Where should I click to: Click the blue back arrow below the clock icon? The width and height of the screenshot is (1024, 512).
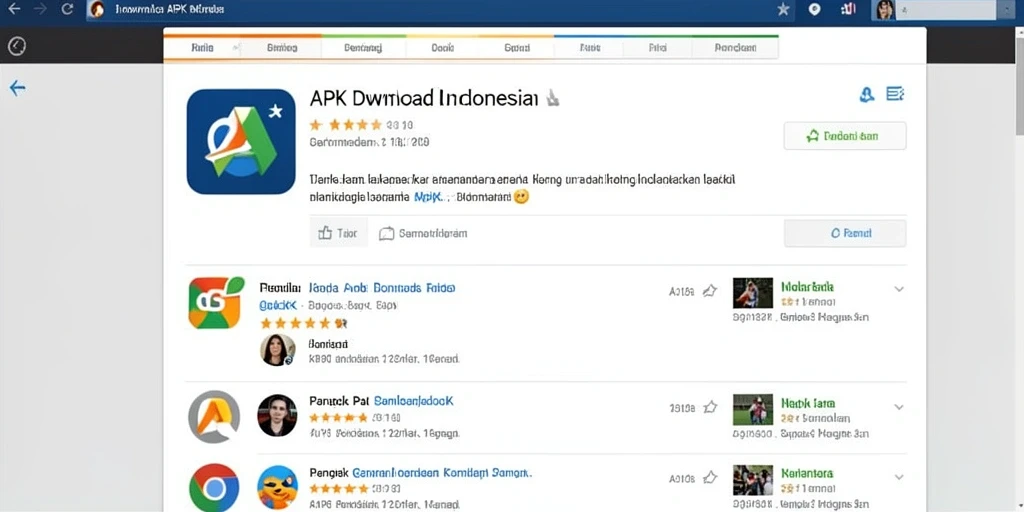(17, 88)
